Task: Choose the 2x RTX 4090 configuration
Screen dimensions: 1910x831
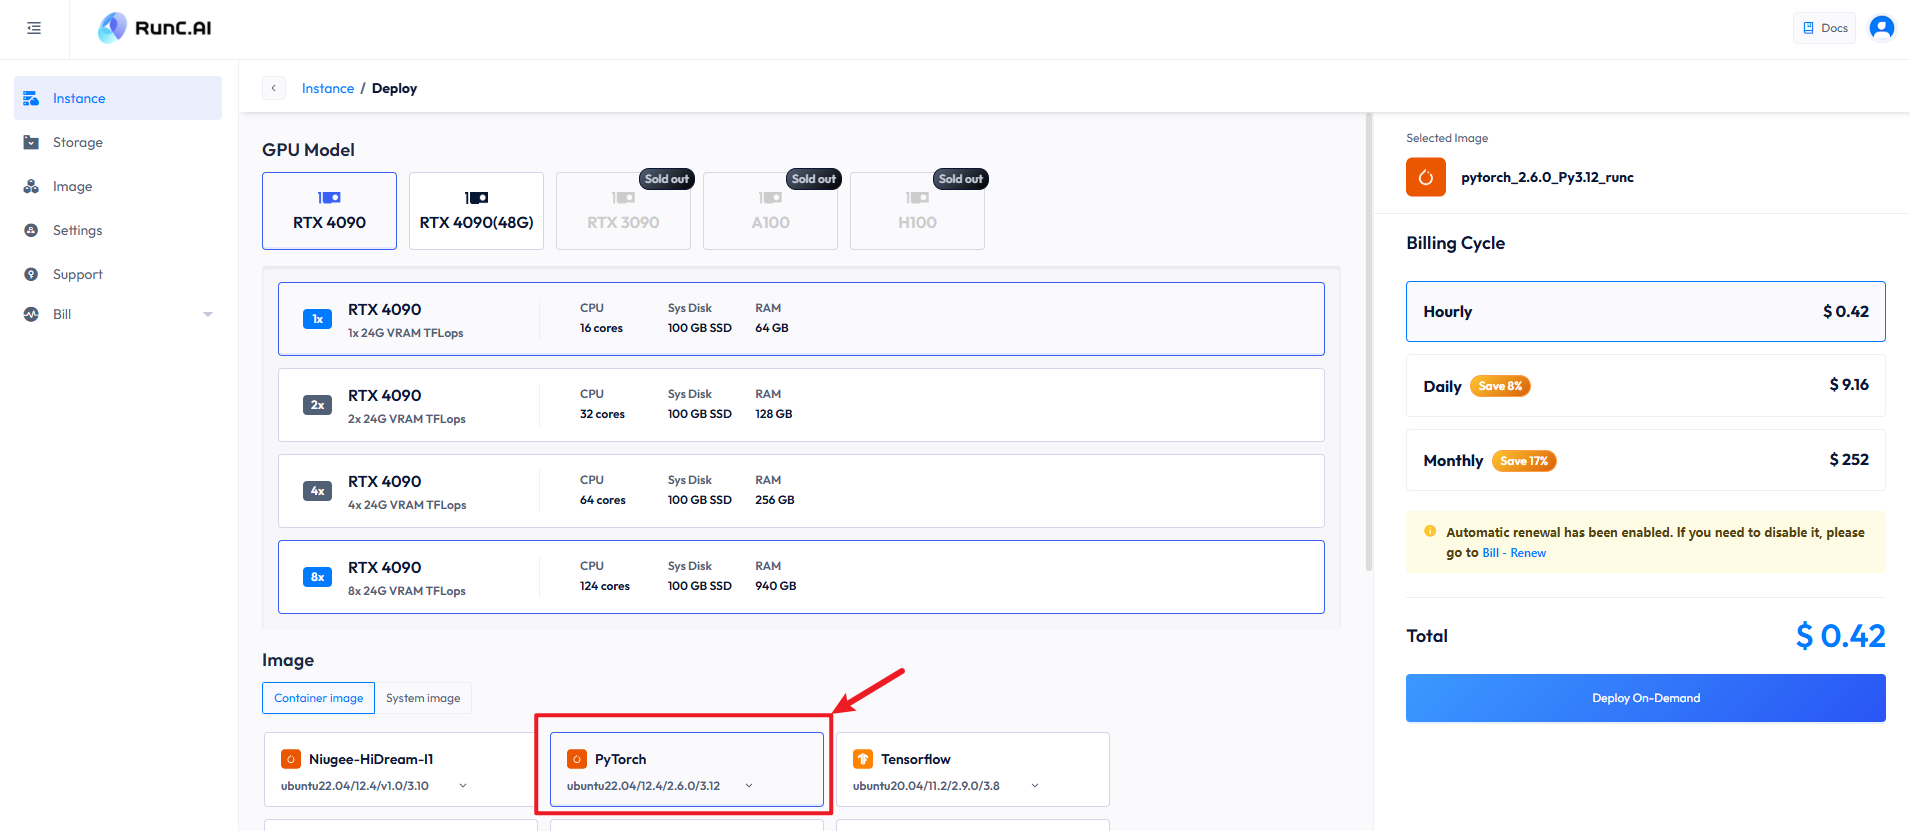Action: 801,405
